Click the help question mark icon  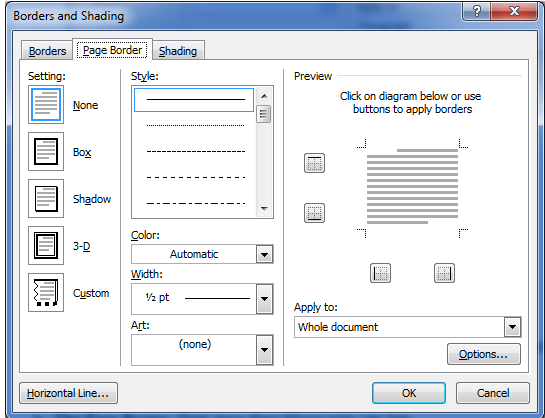coord(477,11)
